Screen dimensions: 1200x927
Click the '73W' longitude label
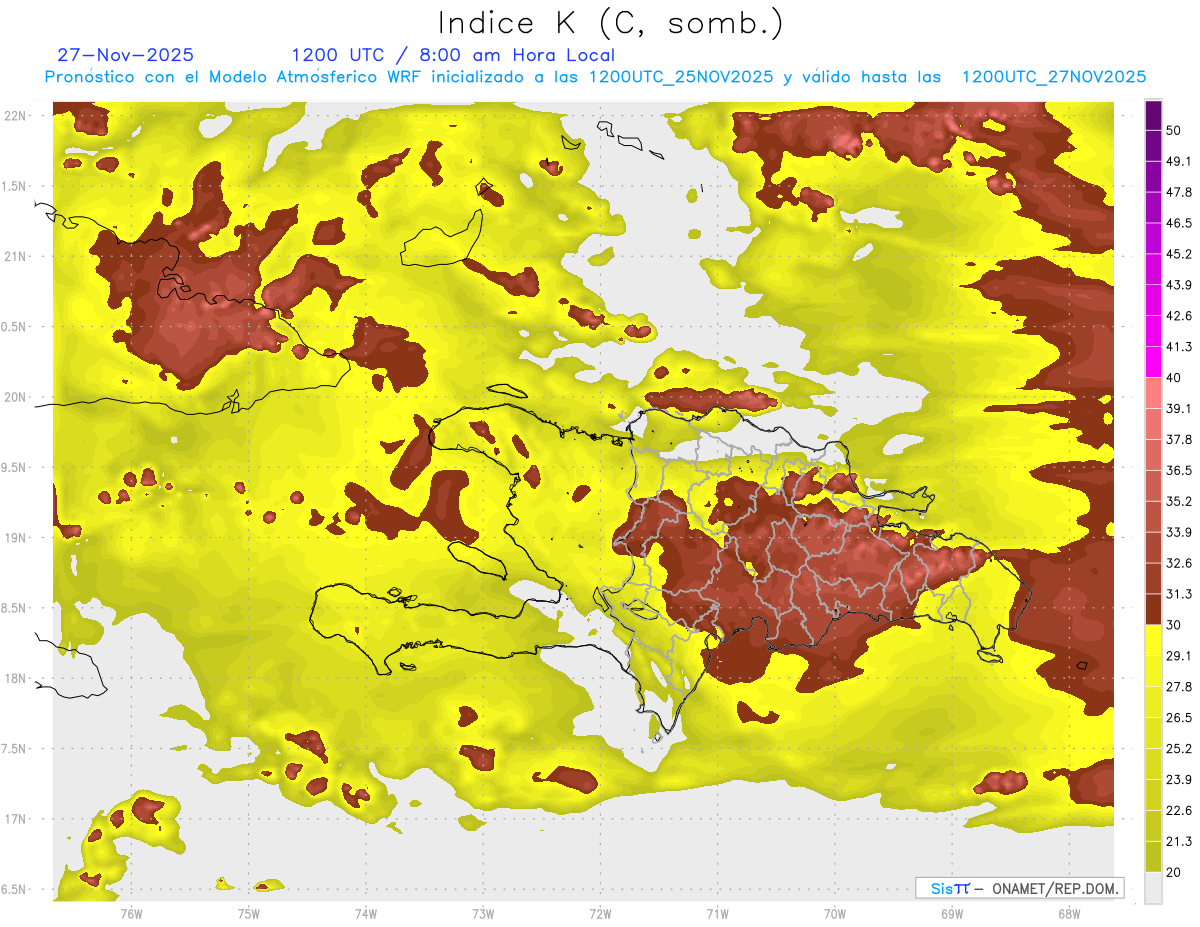coord(483,914)
